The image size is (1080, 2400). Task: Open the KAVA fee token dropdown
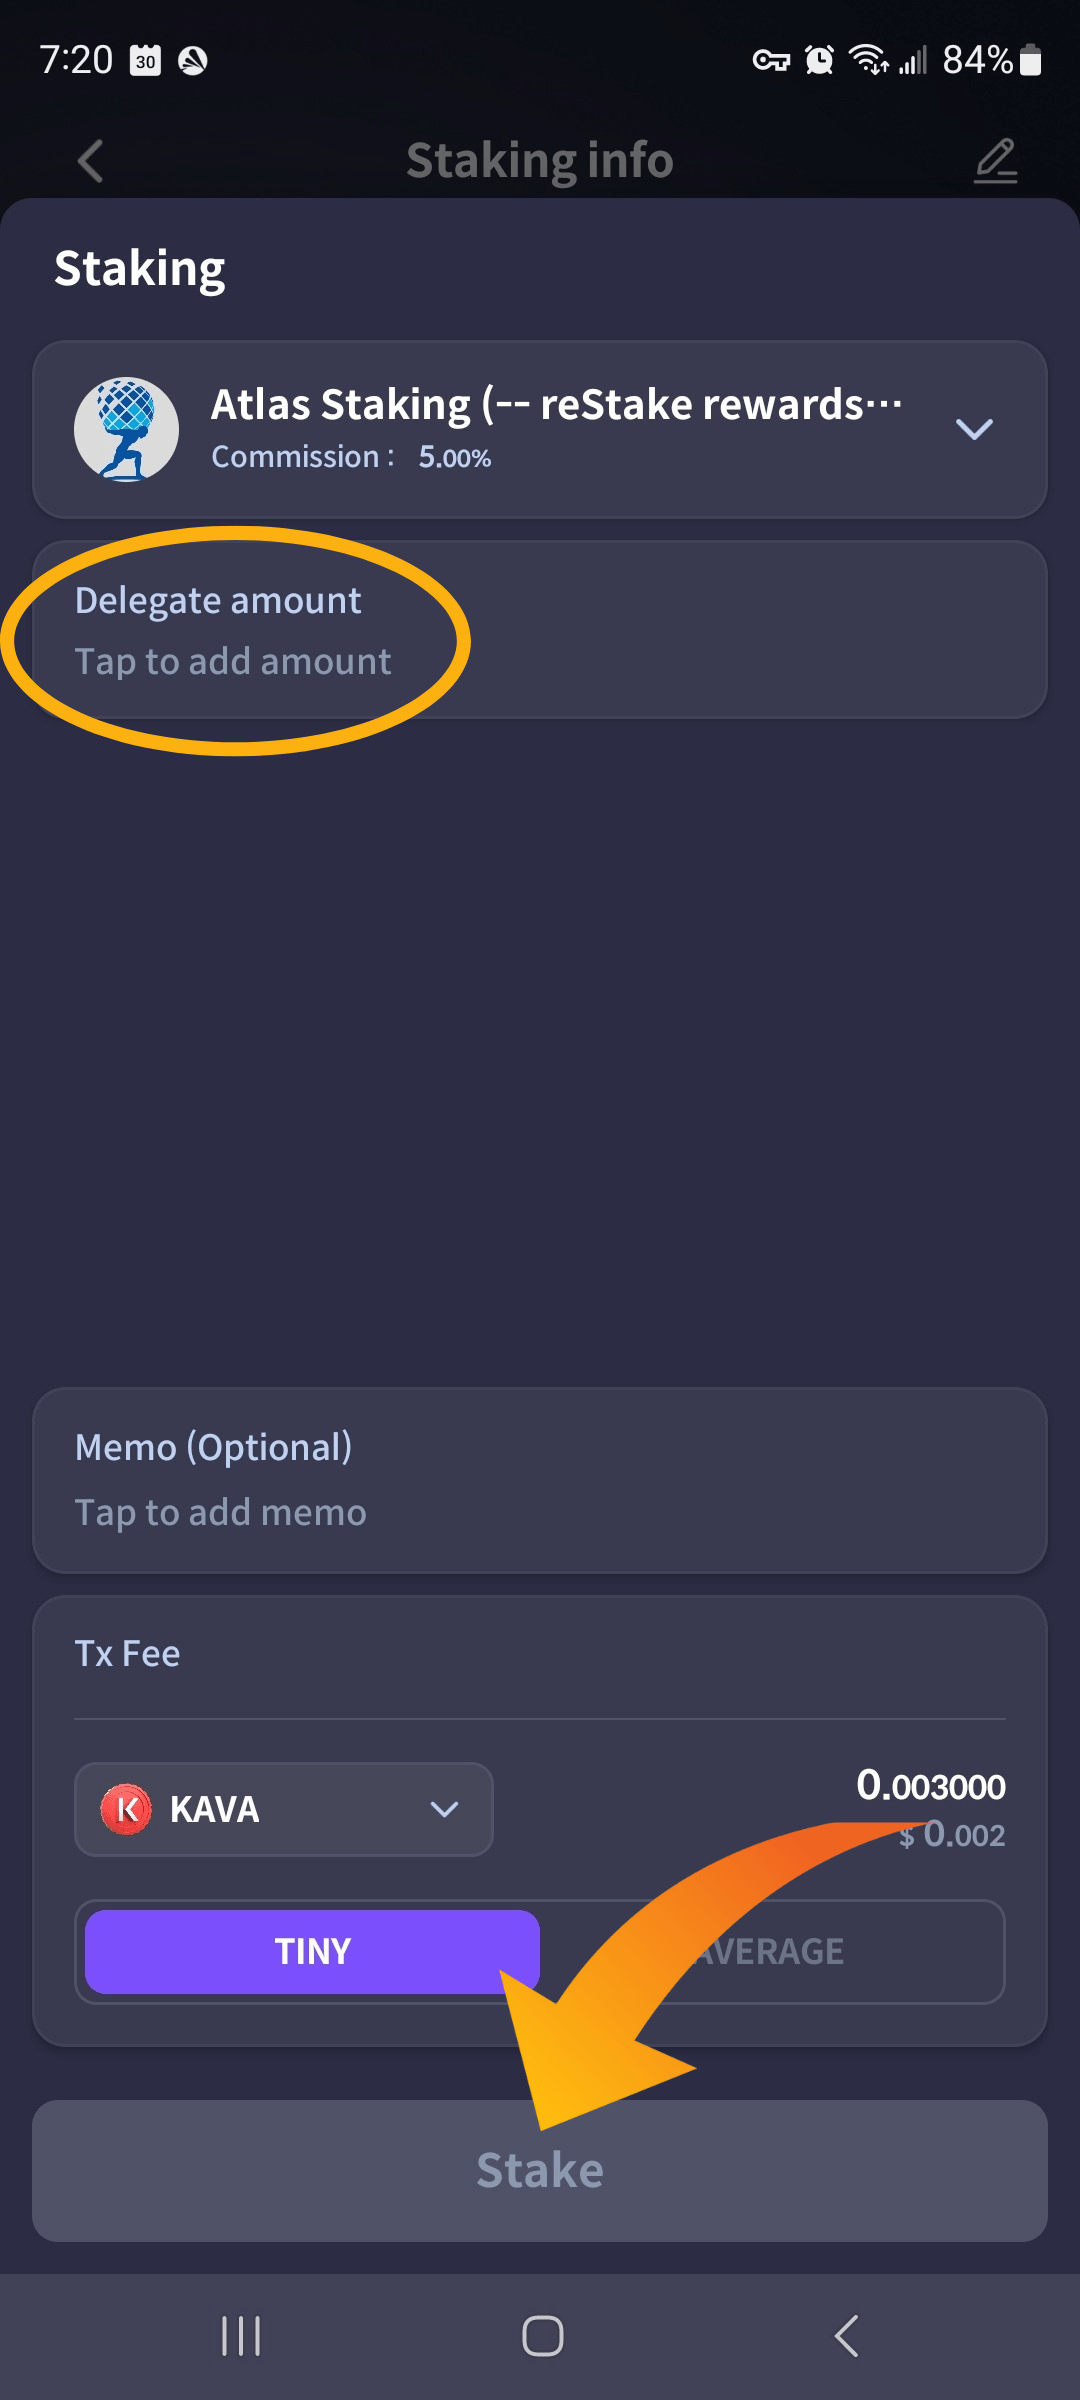(444, 1808)
